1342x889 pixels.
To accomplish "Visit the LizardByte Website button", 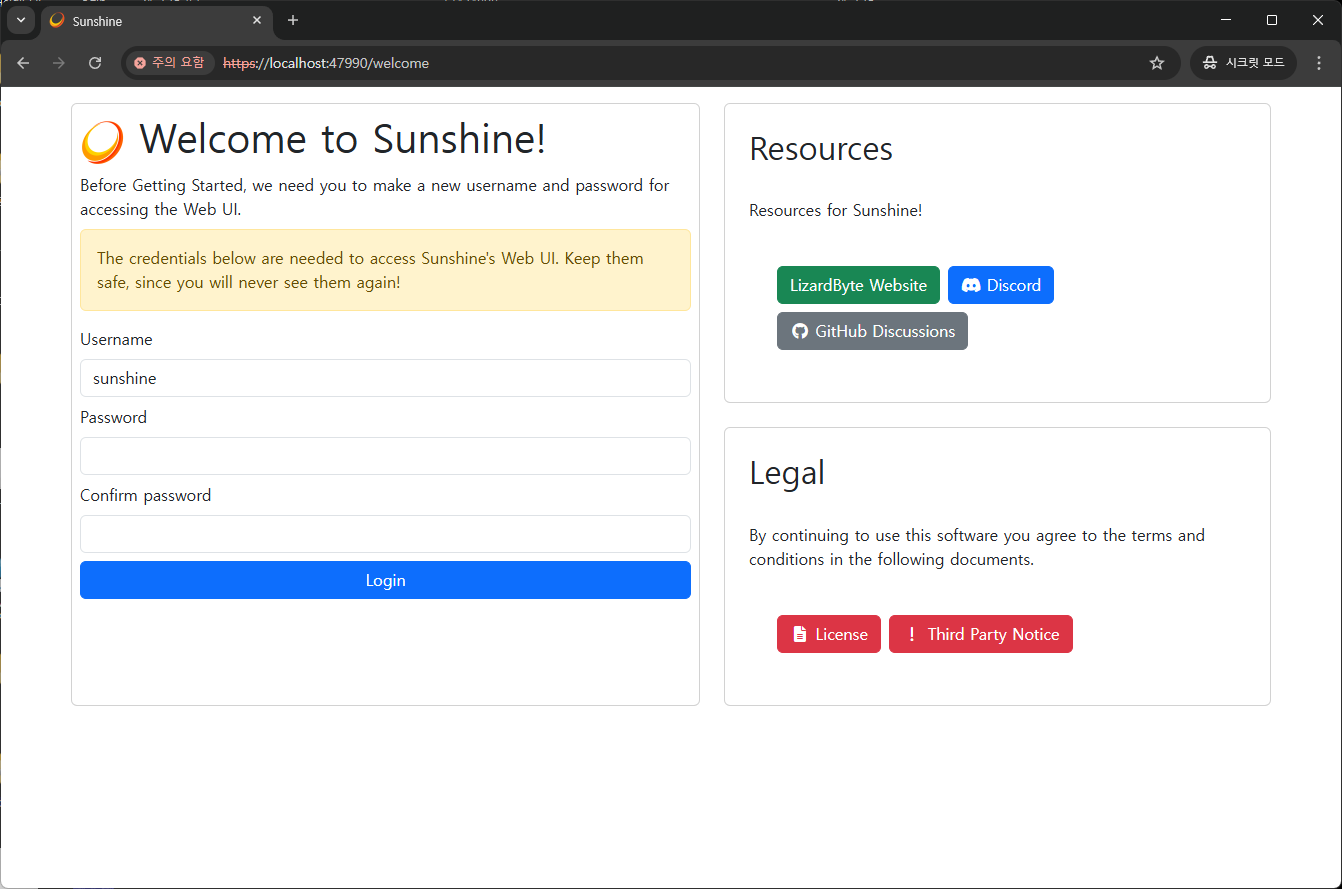I will pyautogui.click(x=858, y=285).
